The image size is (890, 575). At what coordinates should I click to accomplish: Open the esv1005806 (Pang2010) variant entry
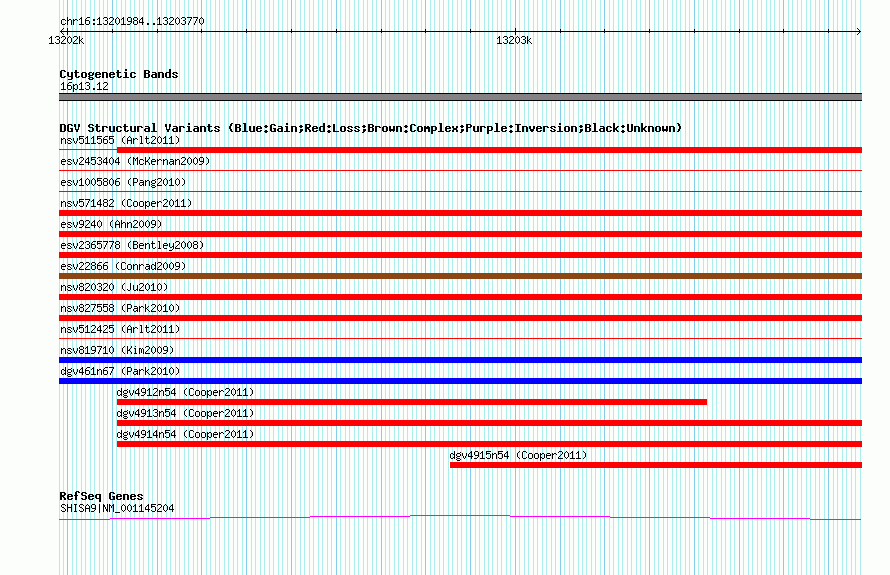pyautogui.click(x=123, y=182)
